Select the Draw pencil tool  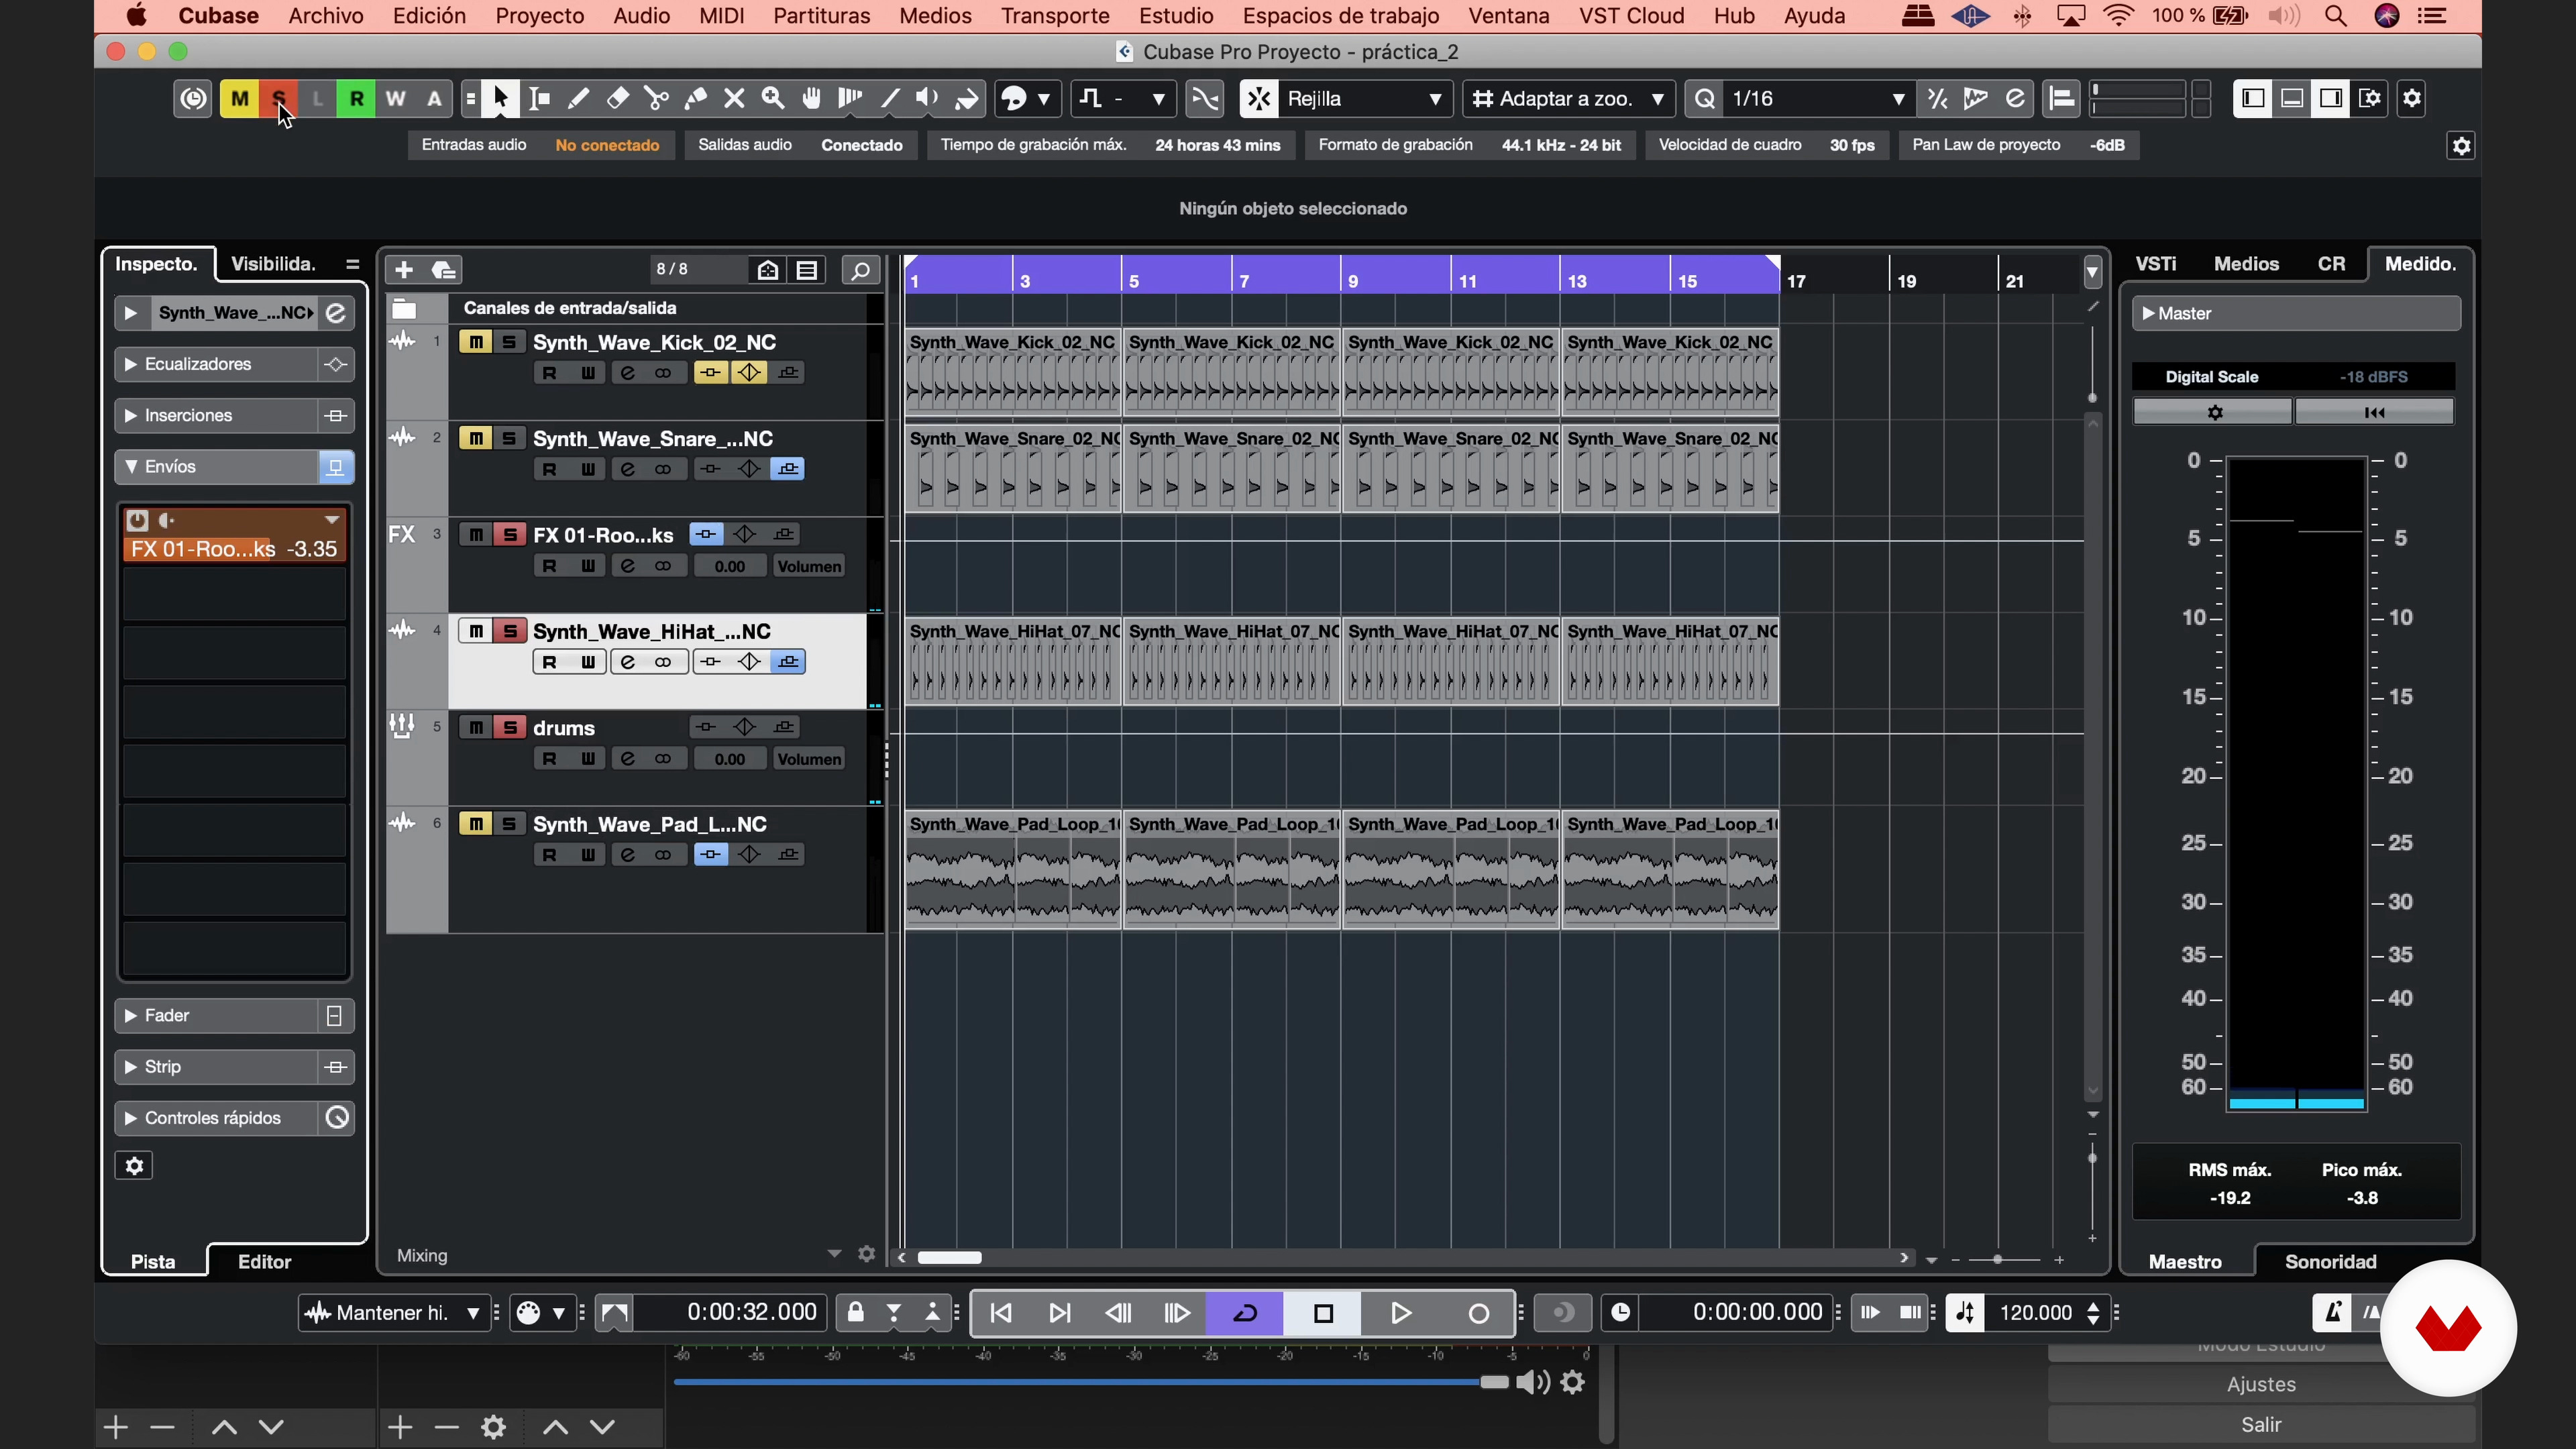click(578, 98)
